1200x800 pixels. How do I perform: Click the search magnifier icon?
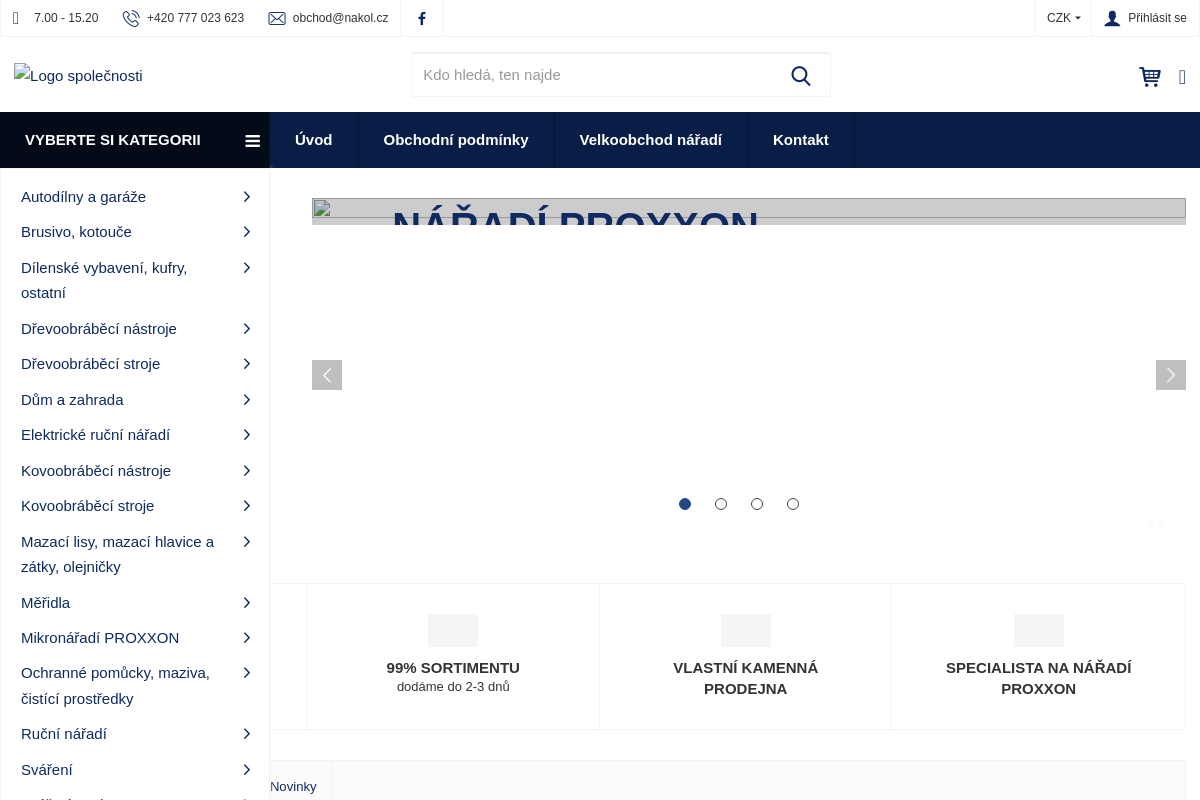click(800, 76)
